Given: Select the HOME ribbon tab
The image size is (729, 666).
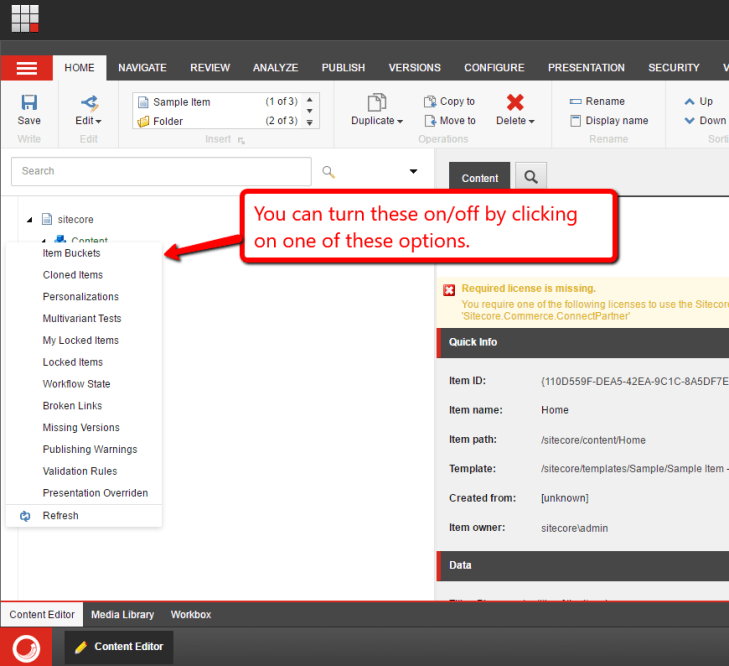Looking at the screenshot, I should pos(80,68).
